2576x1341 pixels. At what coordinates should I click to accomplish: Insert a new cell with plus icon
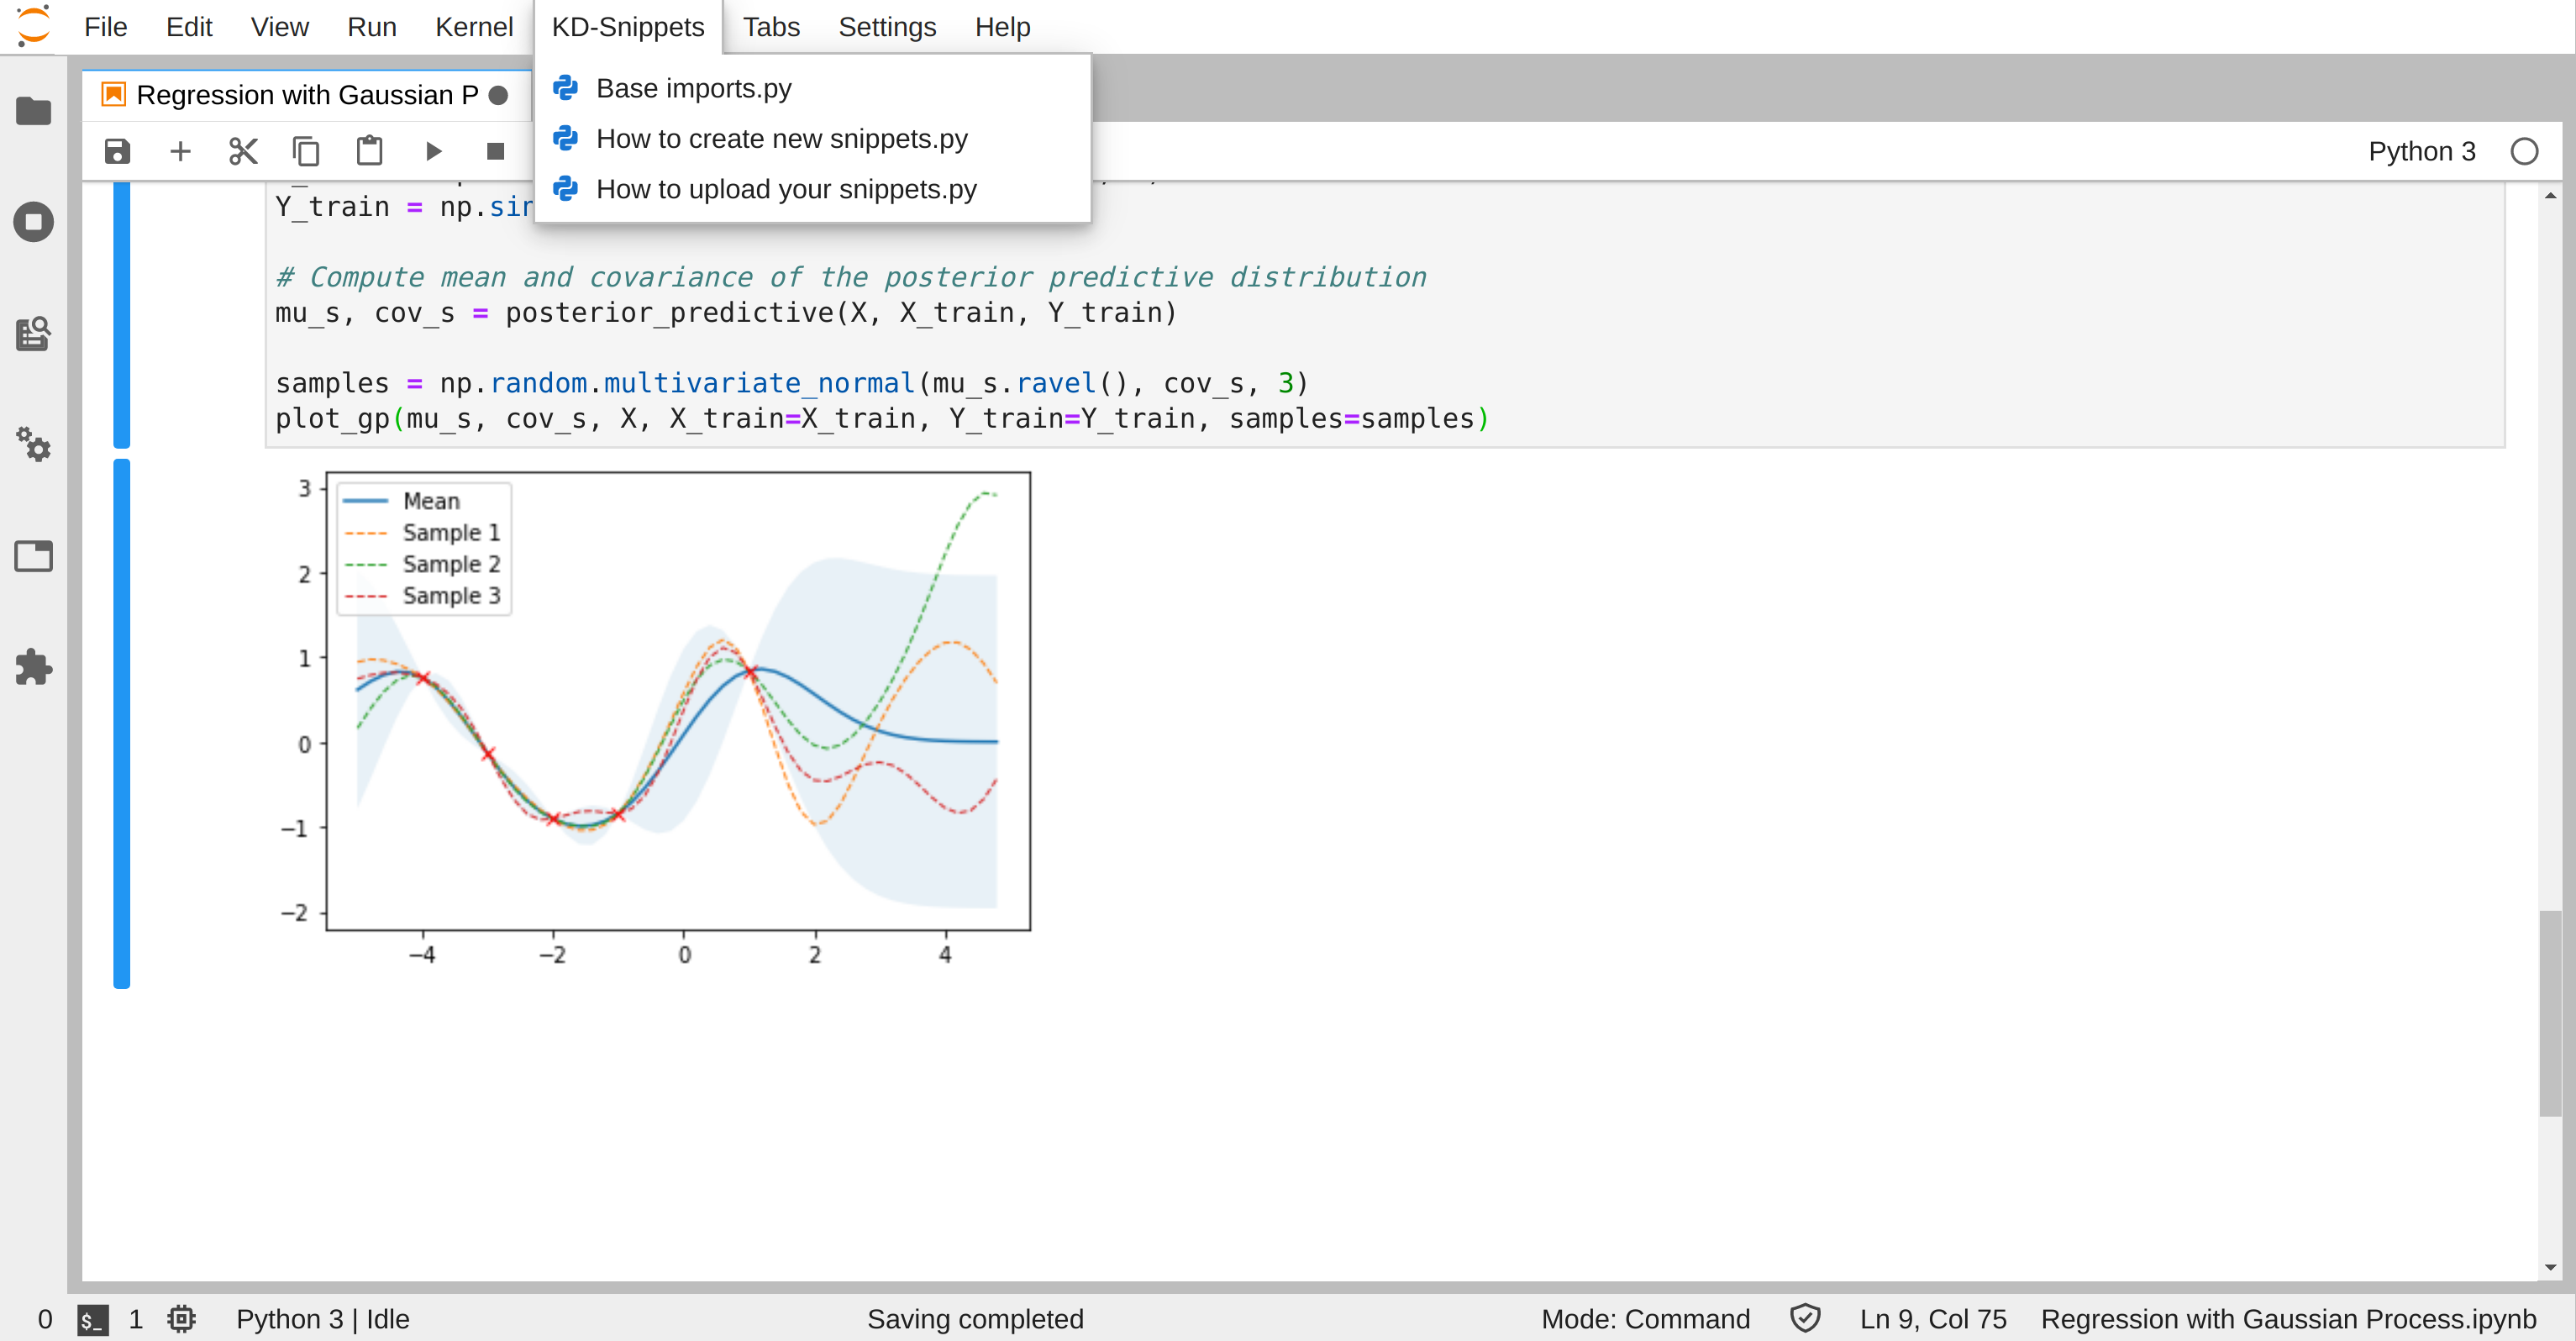pyautogui.click(x=180, y=151)
